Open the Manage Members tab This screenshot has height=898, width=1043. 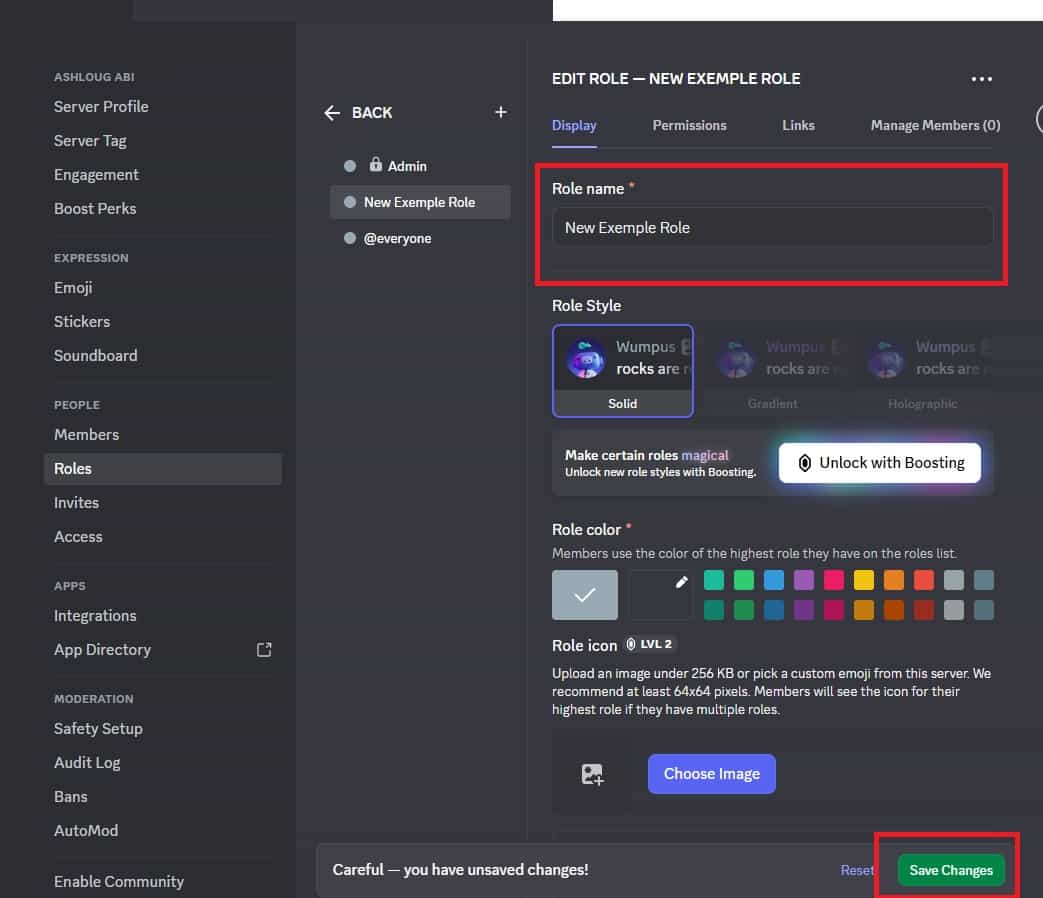pyautogui.click(x=933, y=125)
